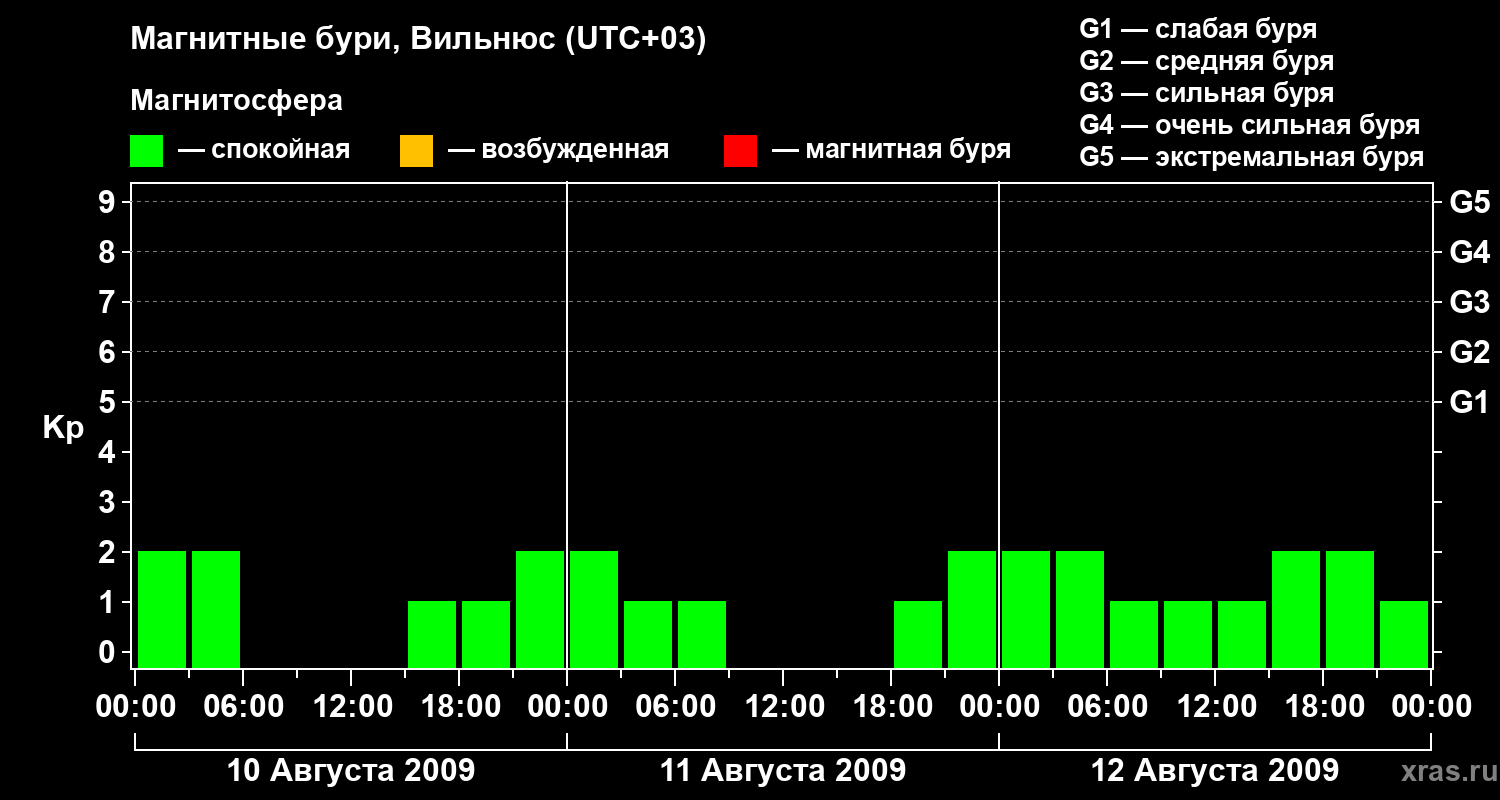1500x800 pixels.
Task: Click the 12 August 12:00–15:00 green bar
Action: click(1242, 634)
